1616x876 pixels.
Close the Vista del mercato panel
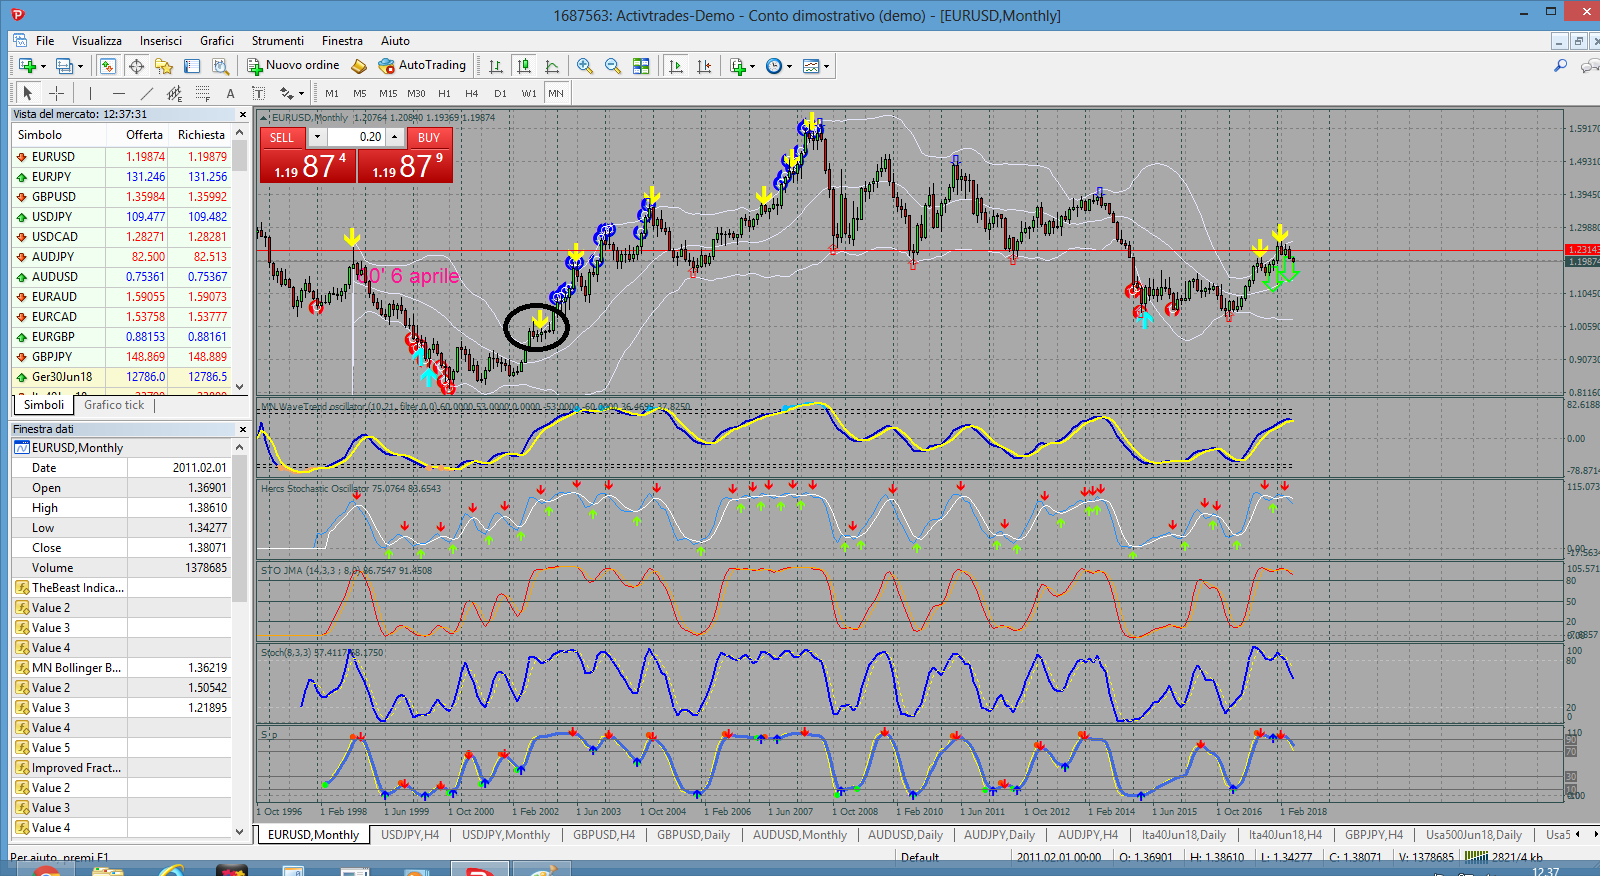click(242, 114)
